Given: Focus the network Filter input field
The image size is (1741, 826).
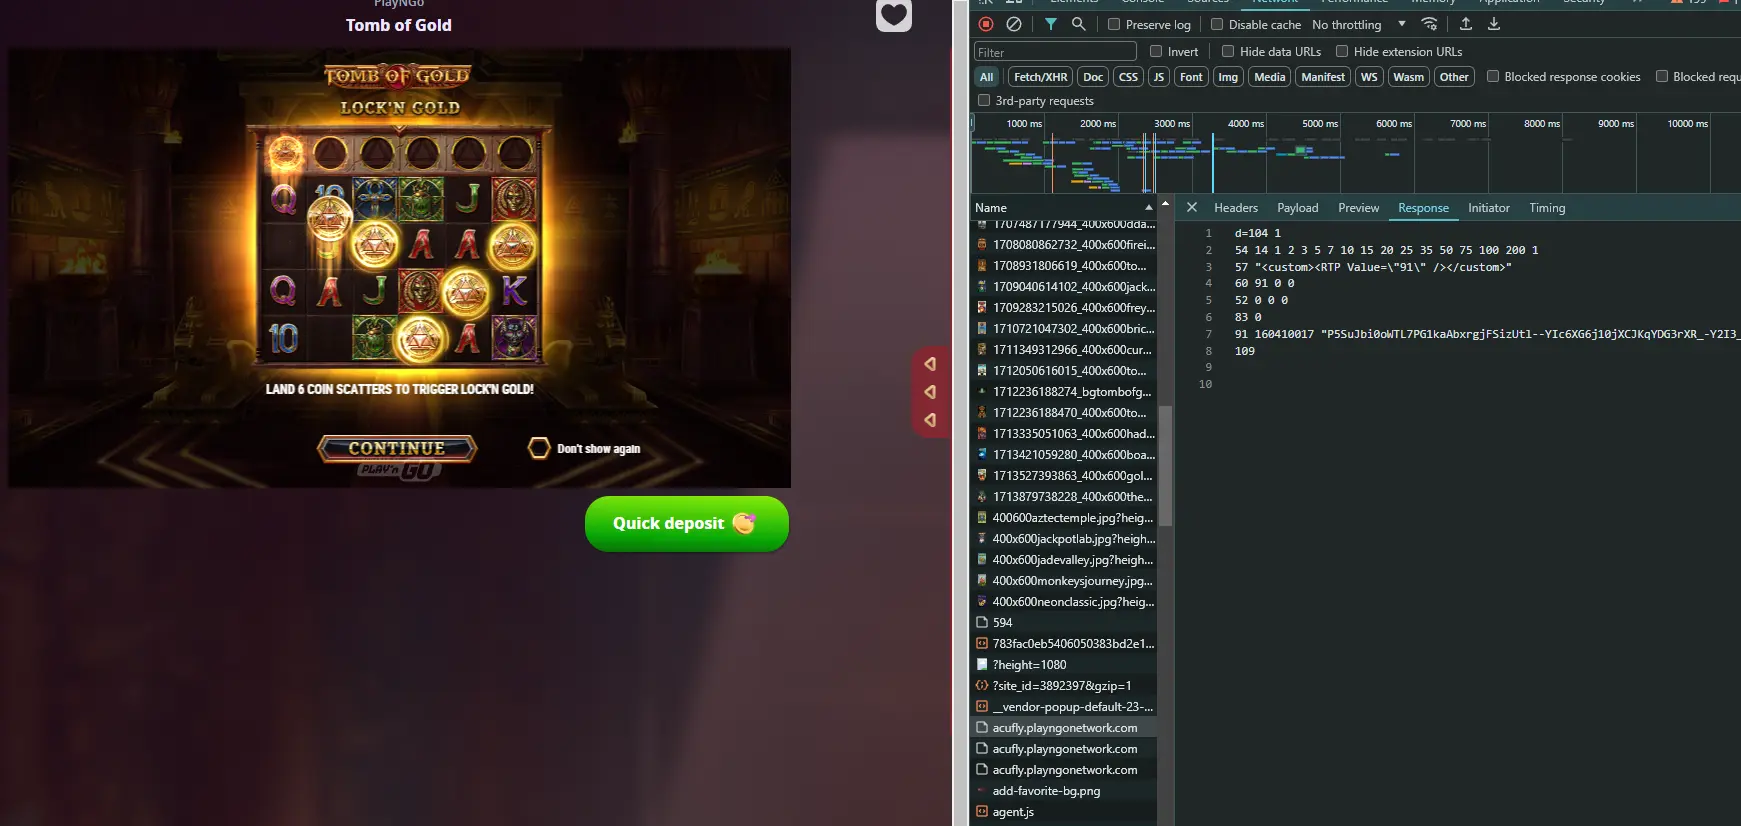Looking at the screenshot, I should (1055, 52).
